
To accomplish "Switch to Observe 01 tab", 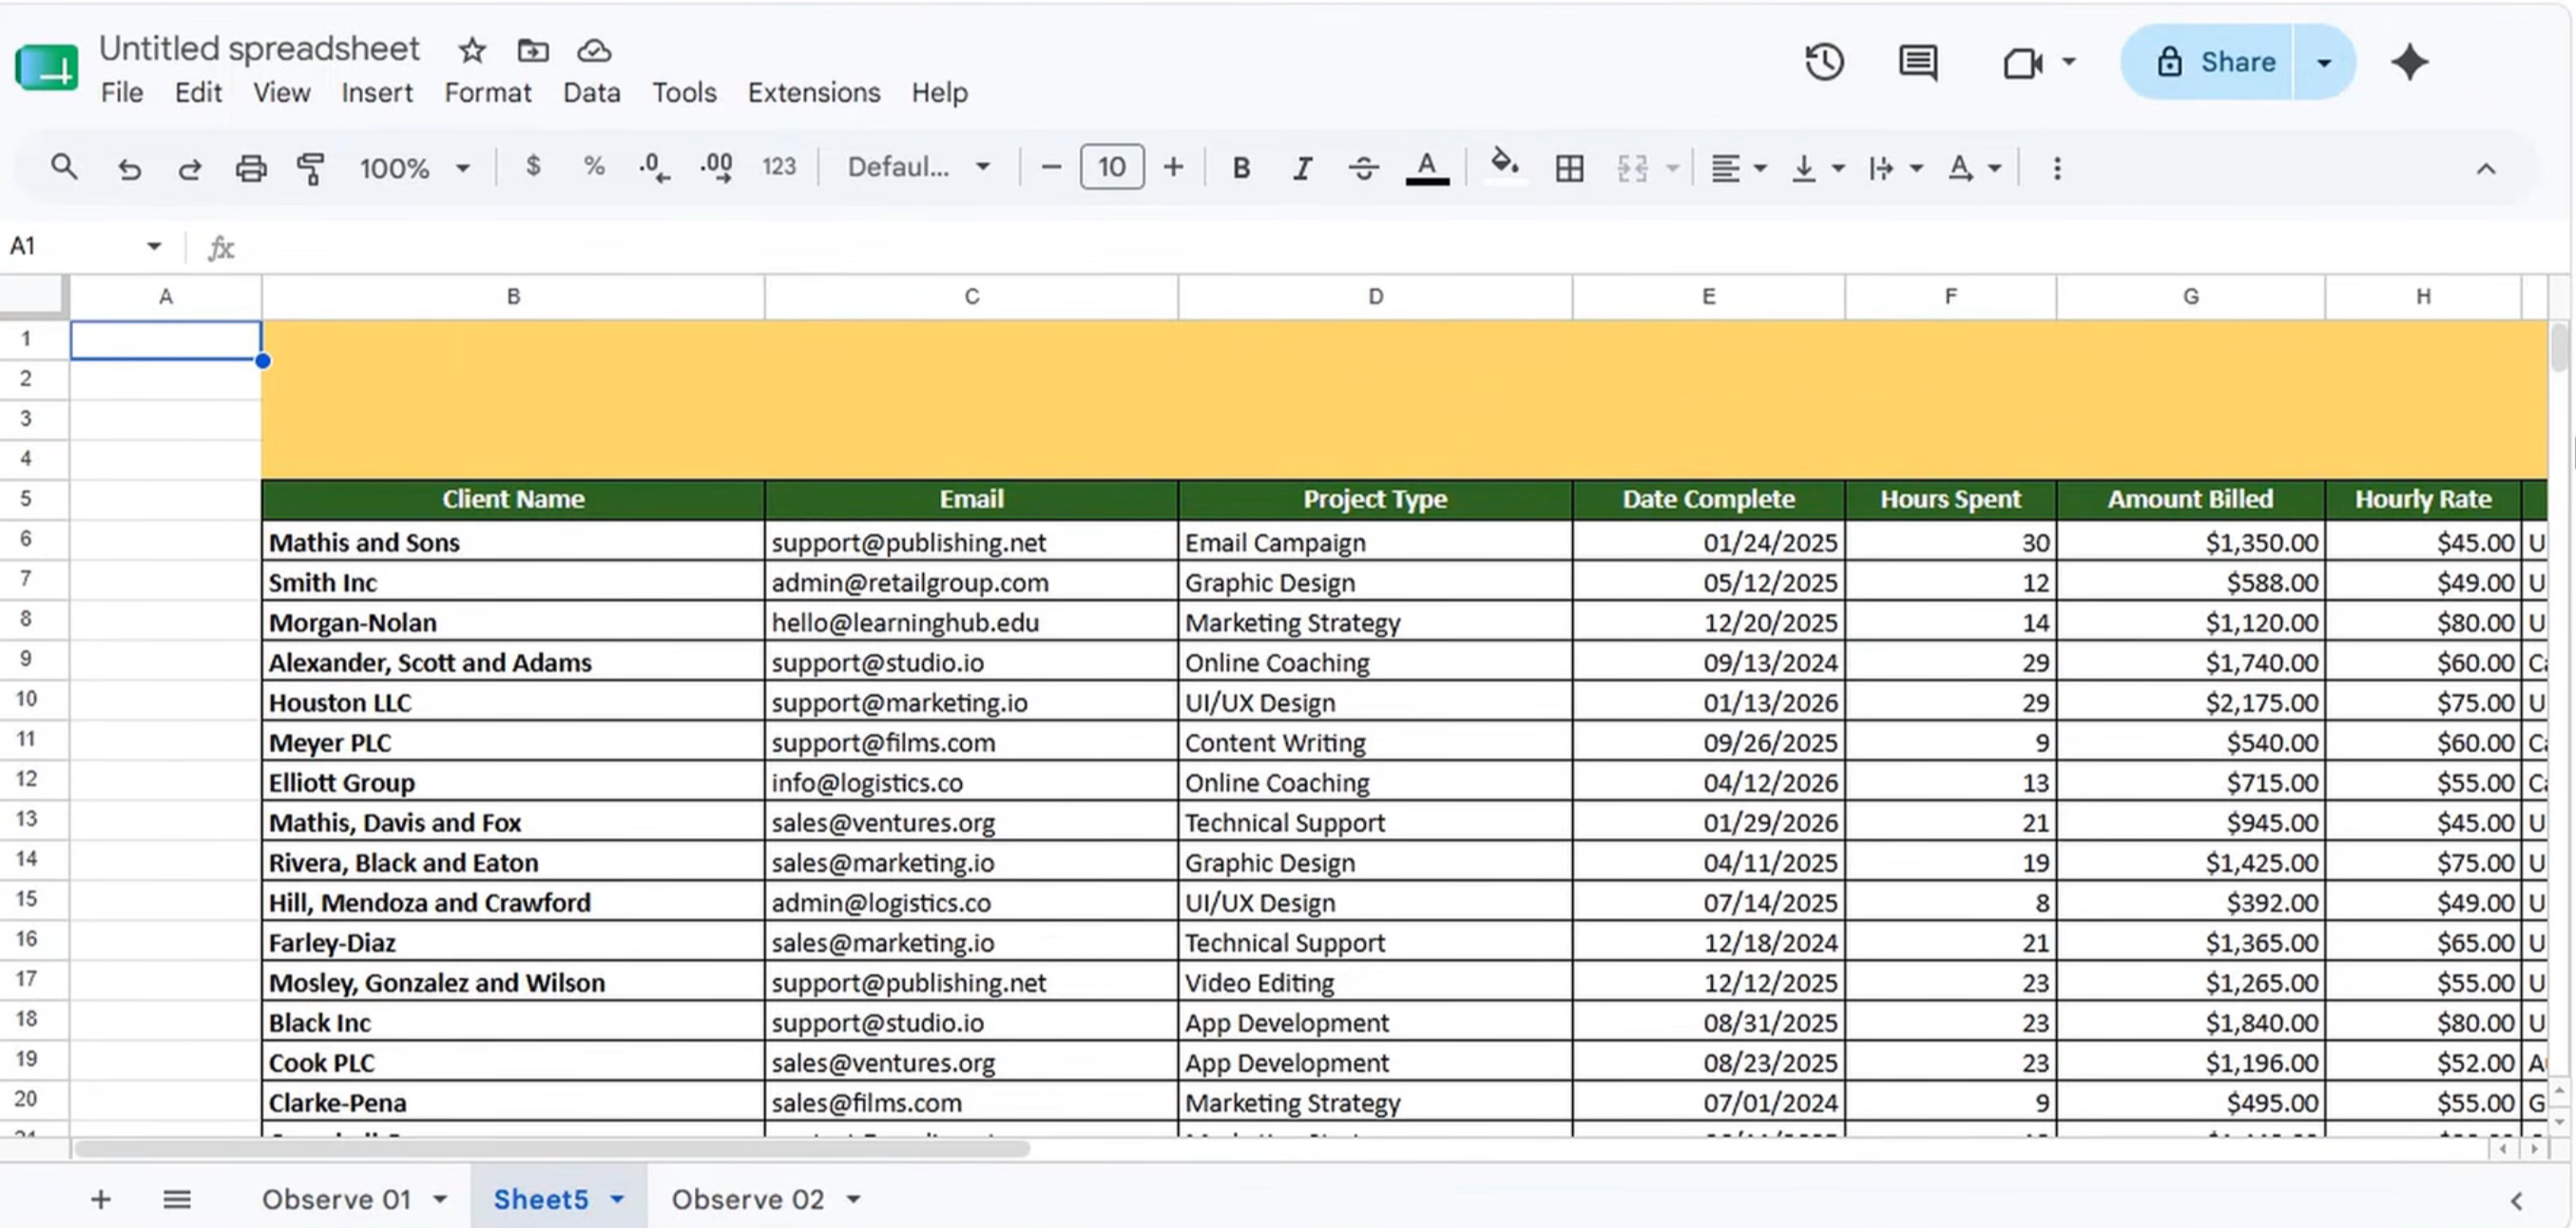I will pos(337,1199).
